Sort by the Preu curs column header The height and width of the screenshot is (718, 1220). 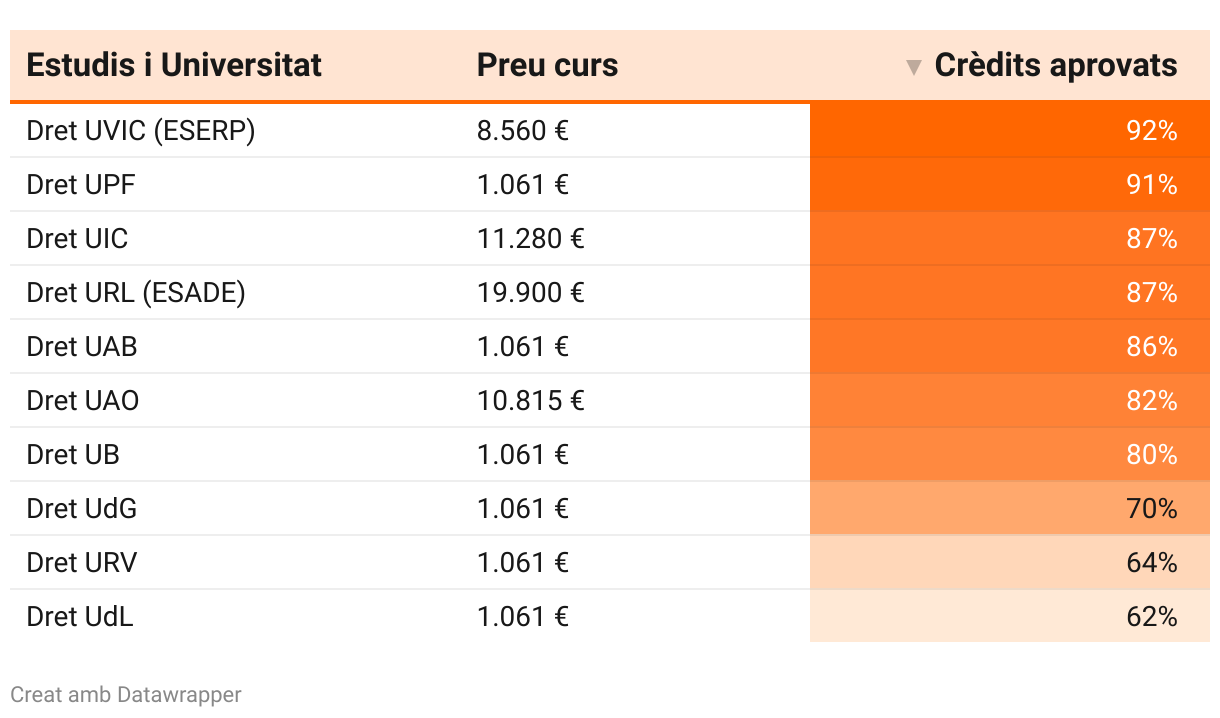click(x=547, y=66)
